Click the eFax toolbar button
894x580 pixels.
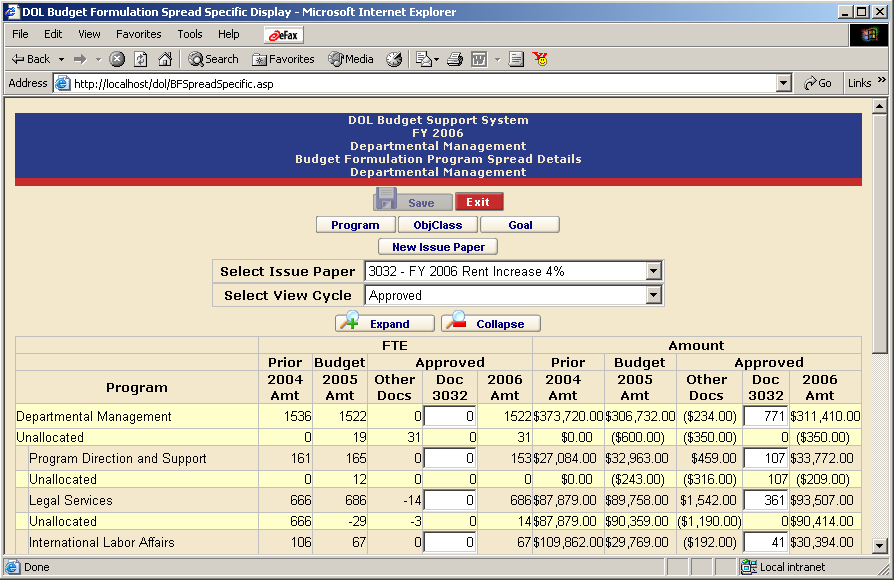click(283, 34)
